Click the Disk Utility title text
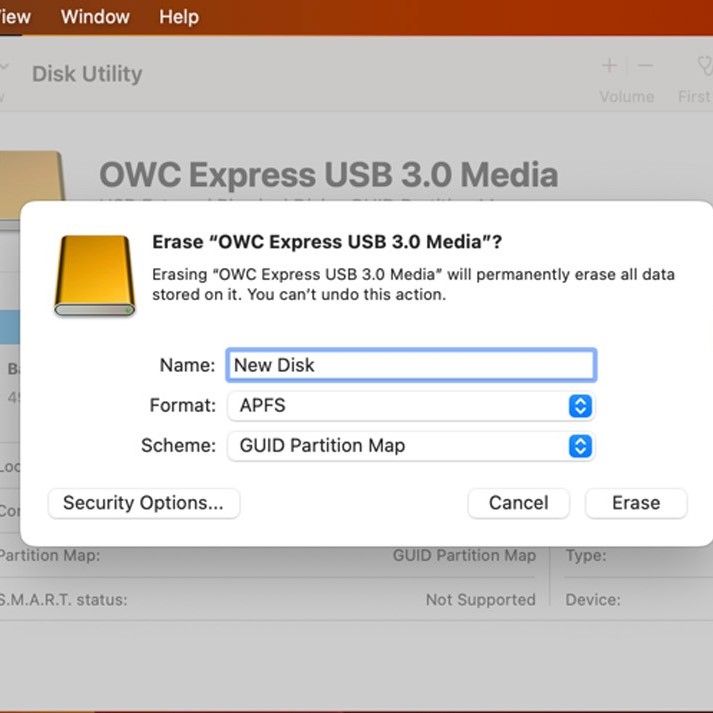 pos(87,74)
